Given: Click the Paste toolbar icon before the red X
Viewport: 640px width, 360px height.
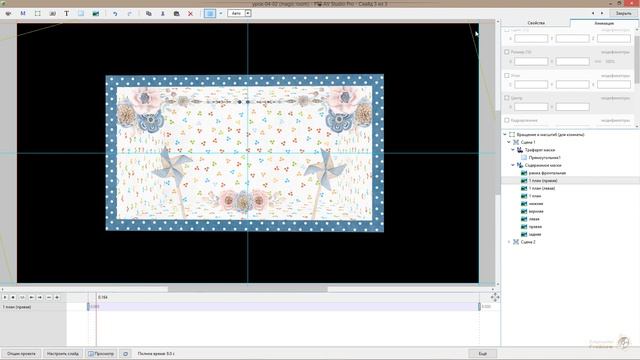Looking at the screenshot, I should (x=176, y=13).
